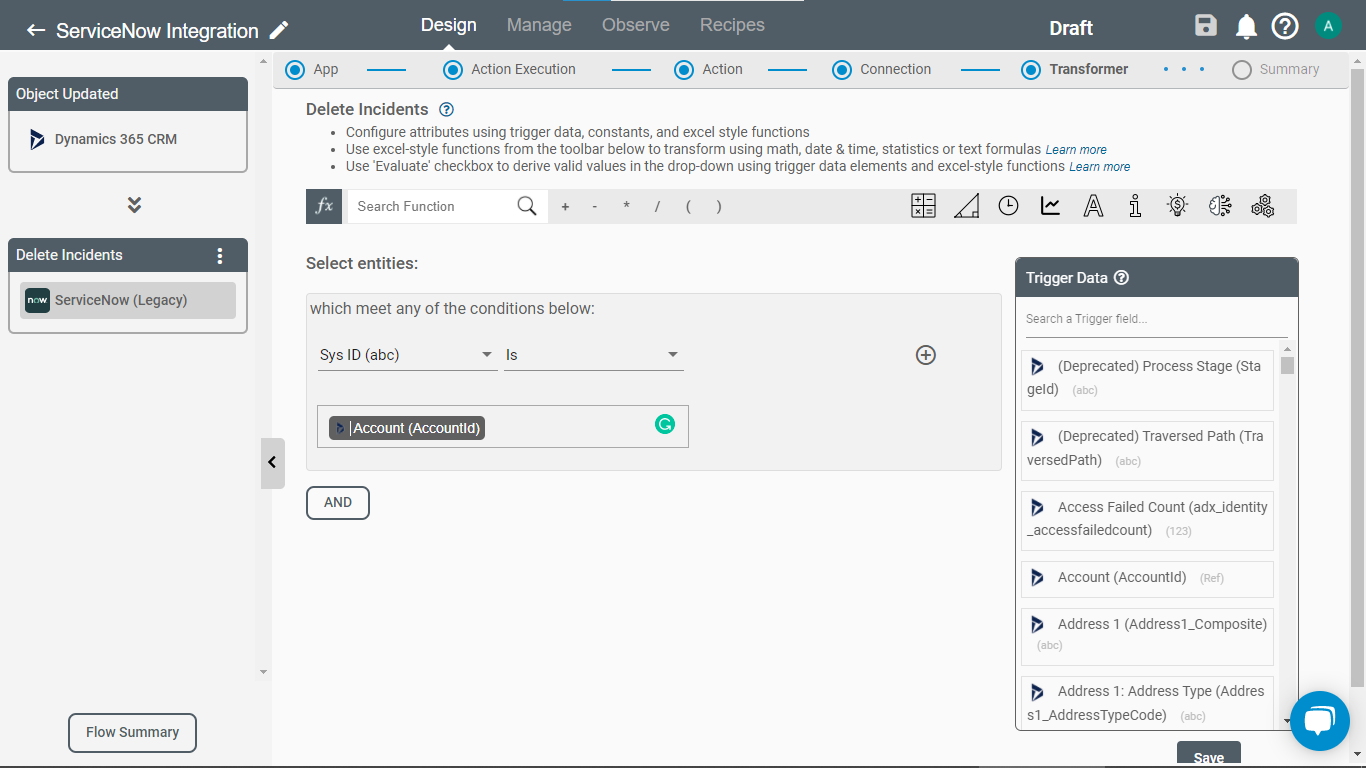Screen dimensions: 1366x768
Task: Open date and time functions clock icon
Action: point(1008,206)
